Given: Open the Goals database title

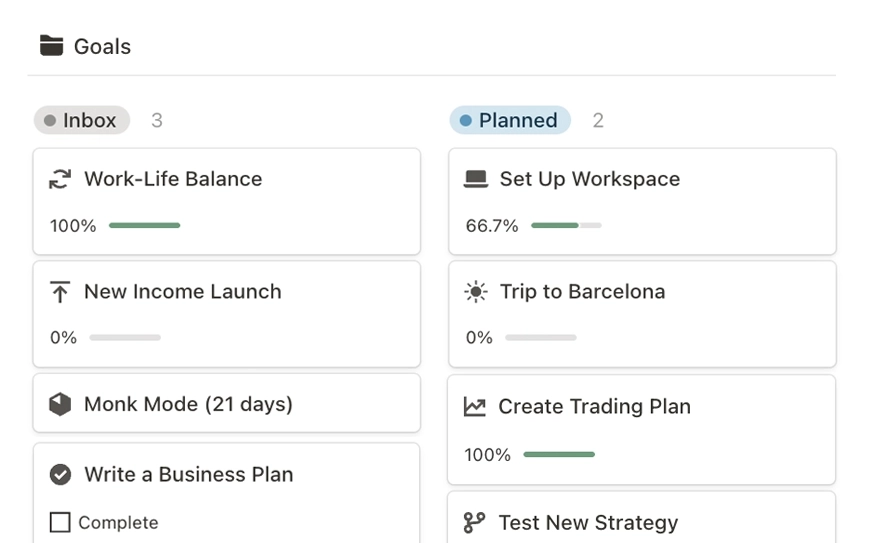Looking at the screenshot, I should [x=102, y=46].
